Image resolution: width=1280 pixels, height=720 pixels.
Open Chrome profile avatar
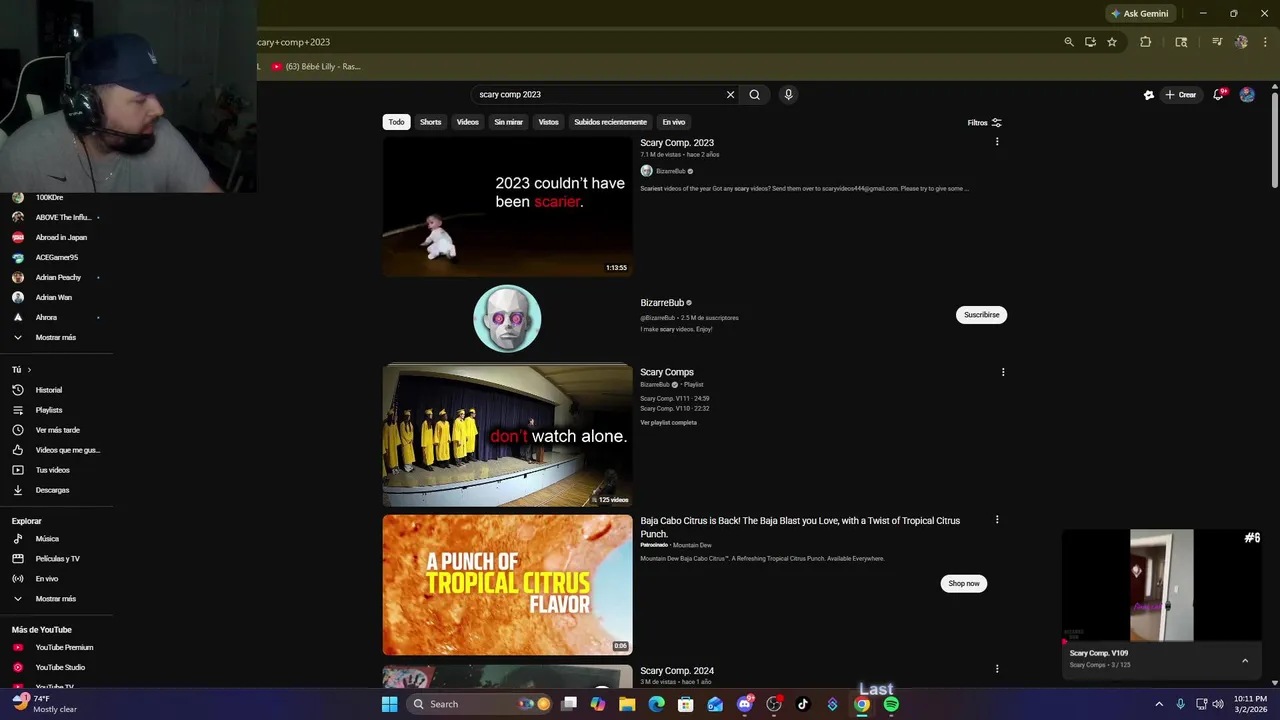1241,42
